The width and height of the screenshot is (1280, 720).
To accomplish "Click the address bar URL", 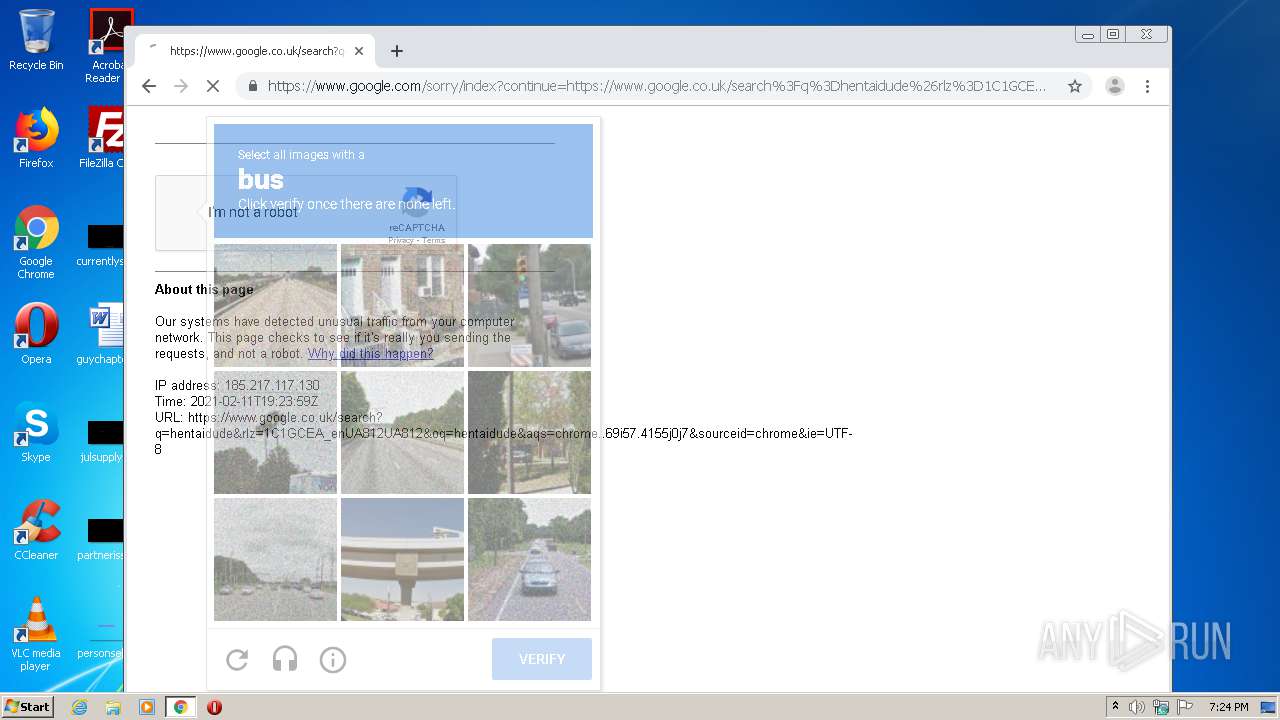I will point(656,86).
